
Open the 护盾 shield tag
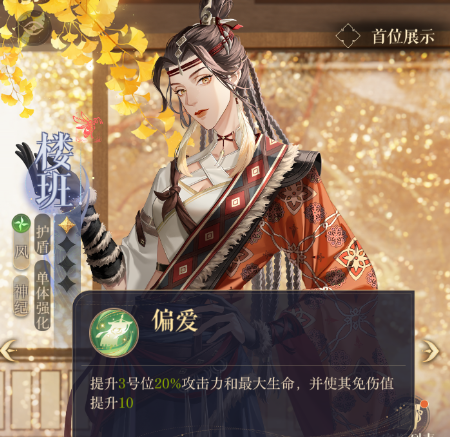[43, 235]
